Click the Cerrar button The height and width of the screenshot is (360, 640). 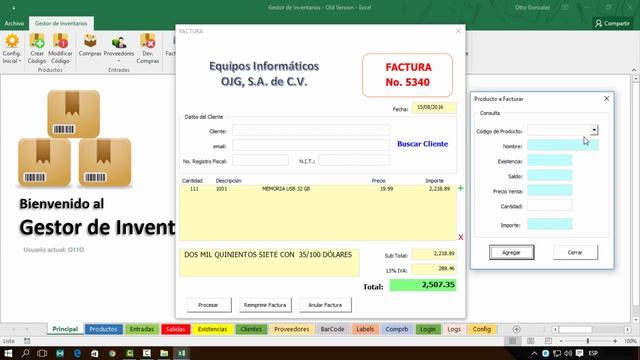[x=575, y=252]
